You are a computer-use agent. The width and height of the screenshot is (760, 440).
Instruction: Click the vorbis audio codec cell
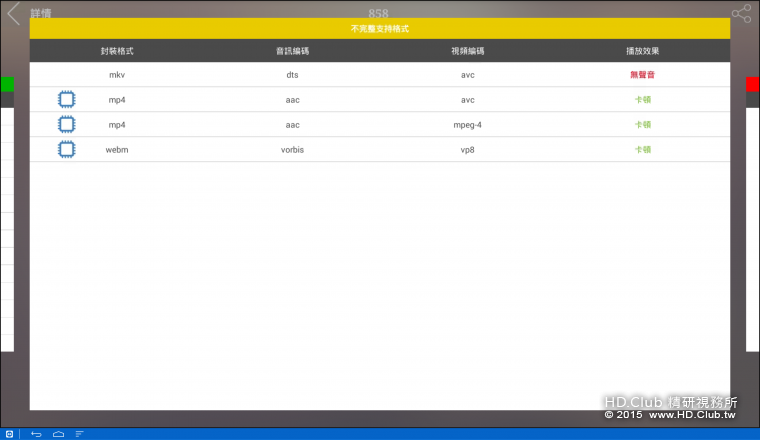292,150
